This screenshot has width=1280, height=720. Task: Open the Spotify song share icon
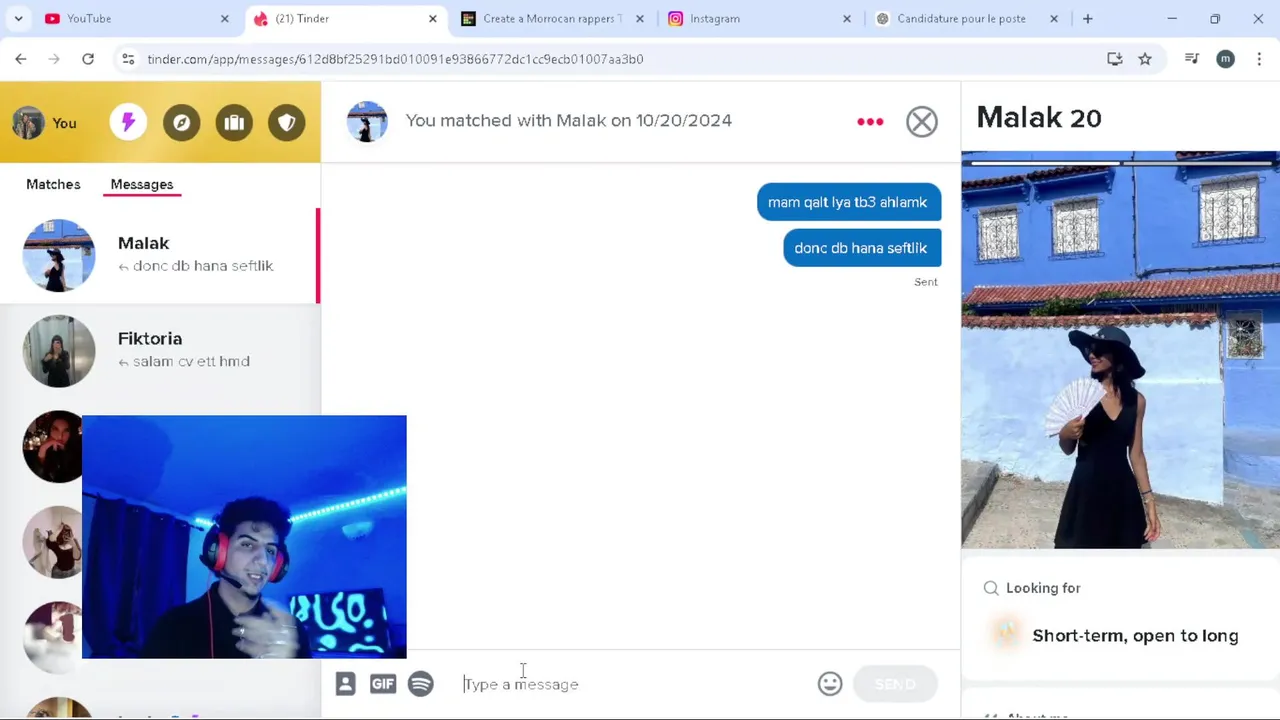coord(421,684)
